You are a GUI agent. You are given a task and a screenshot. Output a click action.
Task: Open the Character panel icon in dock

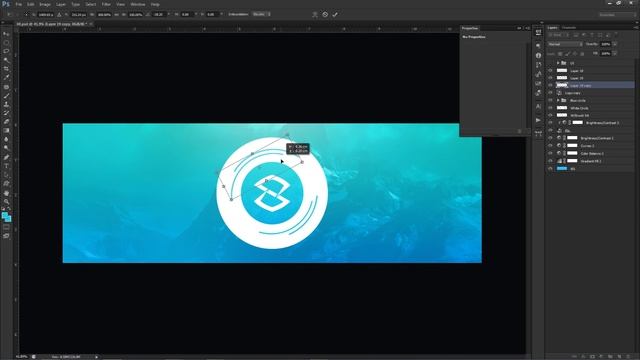538,106
